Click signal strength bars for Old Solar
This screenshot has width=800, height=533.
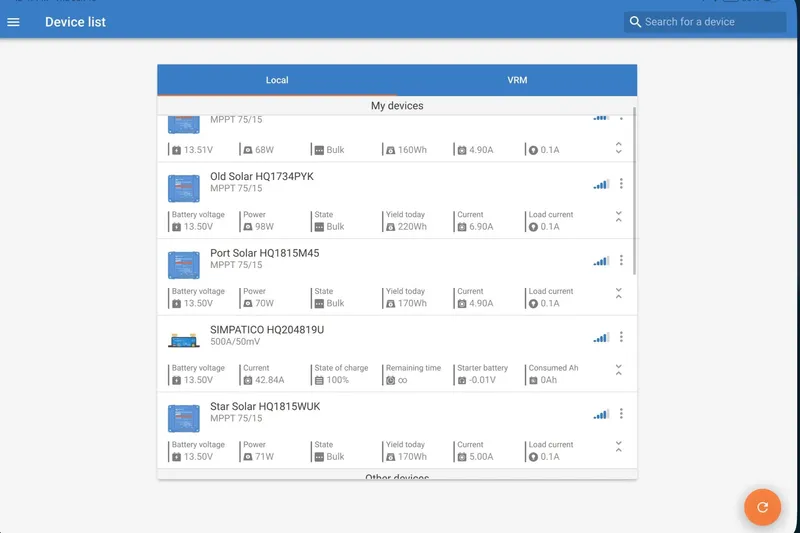tap(600, 184)
